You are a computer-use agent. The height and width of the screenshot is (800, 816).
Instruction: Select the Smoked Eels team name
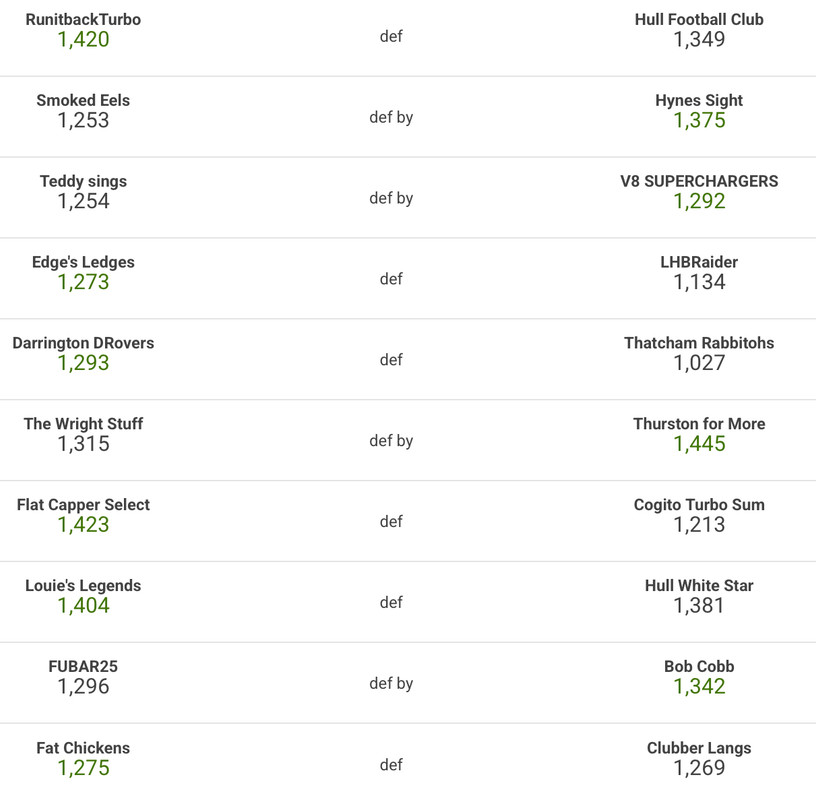pos(83,100)
